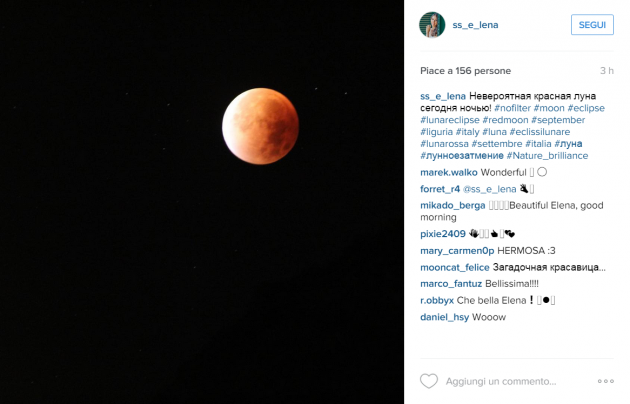Open pixie2409 commenter profile
Viewport: 630px width, 404px height.
443,234
